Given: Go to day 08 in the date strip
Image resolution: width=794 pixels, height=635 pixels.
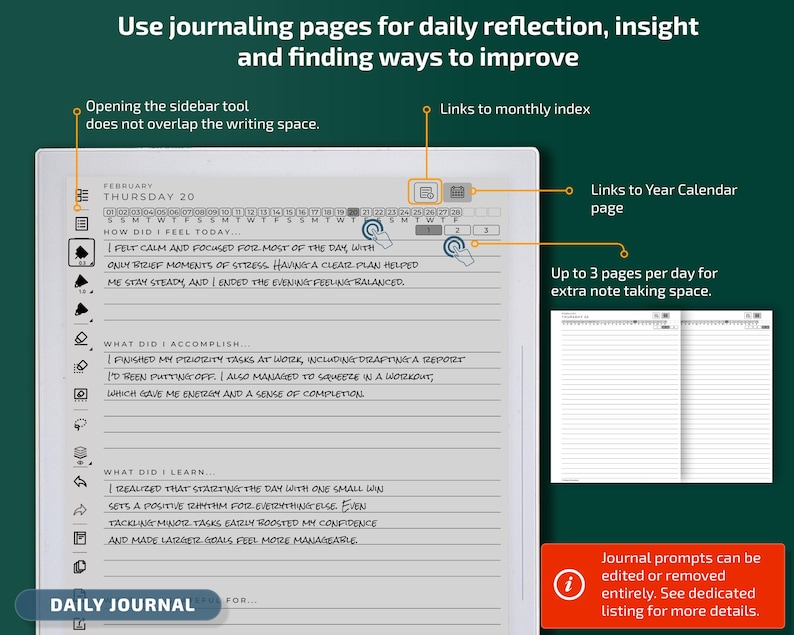Looking at the screenshot, I should pyautogui.click(x=200, y=212).
